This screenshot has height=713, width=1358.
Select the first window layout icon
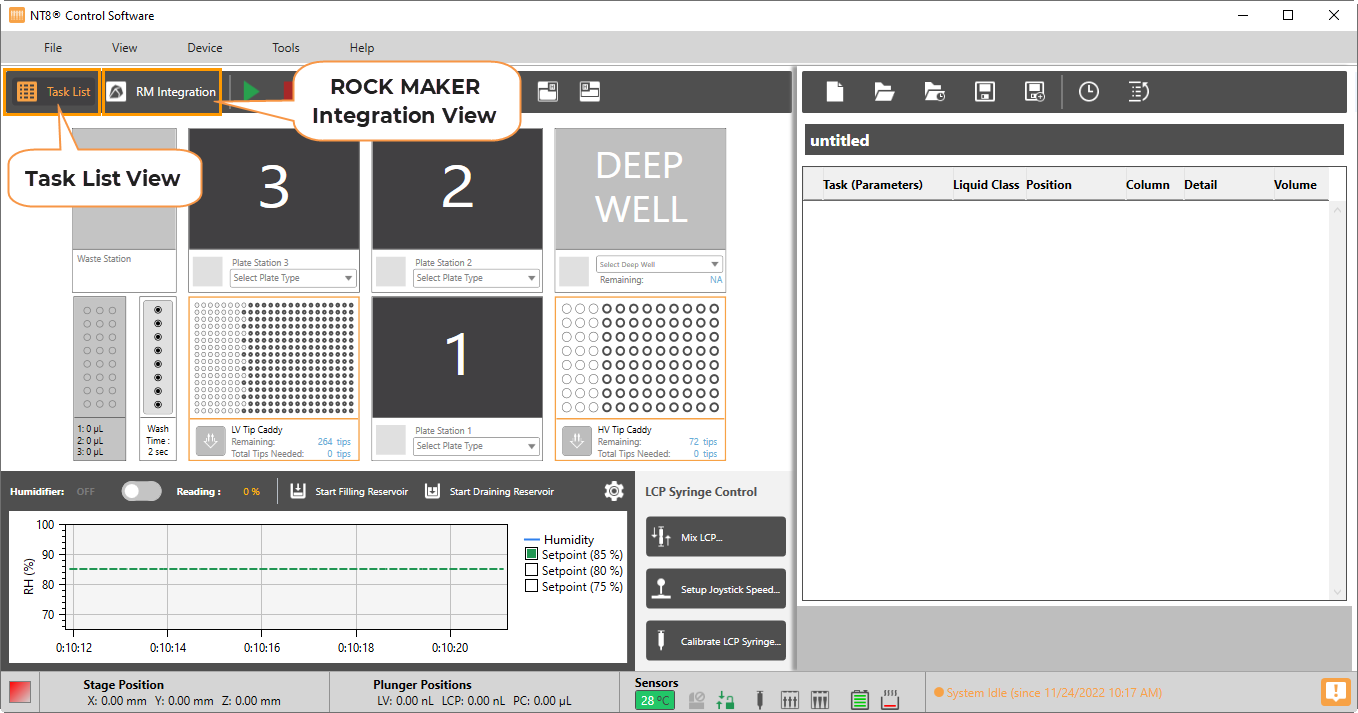[x=547, y=91]
